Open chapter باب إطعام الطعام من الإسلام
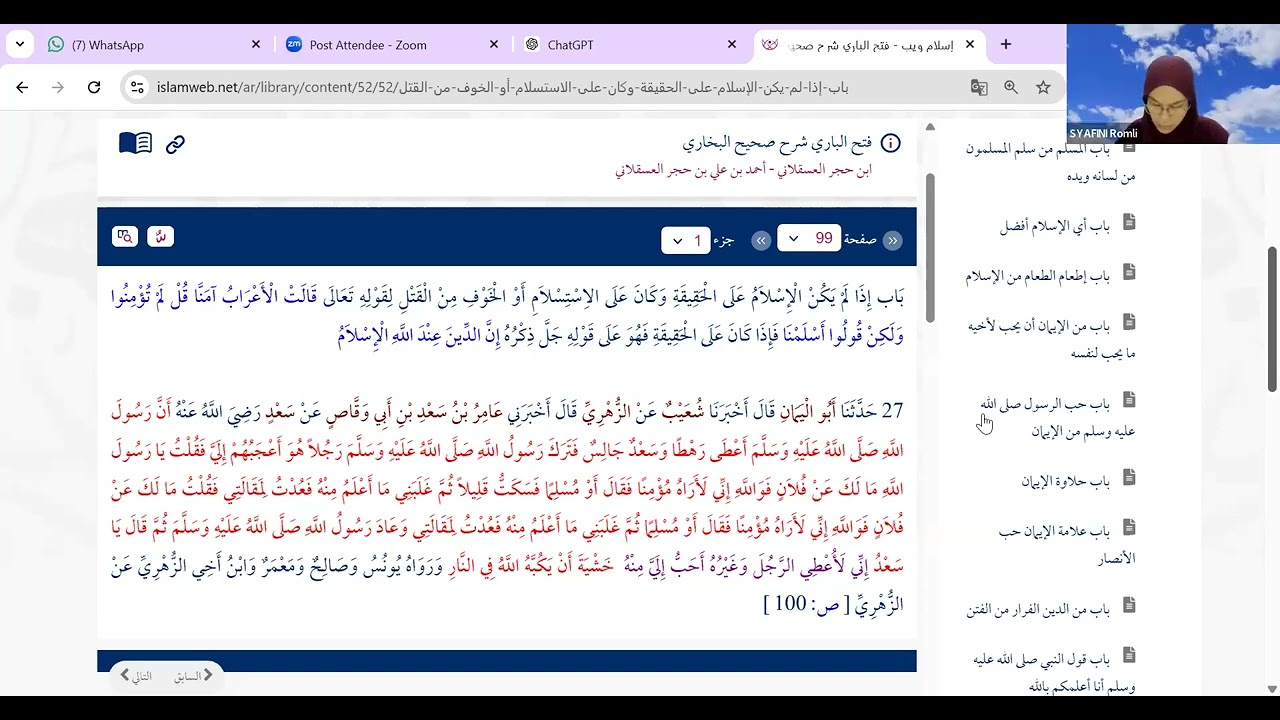Image resolution: width=1280 pixels, height=720 pixels. coord(1038,276)
